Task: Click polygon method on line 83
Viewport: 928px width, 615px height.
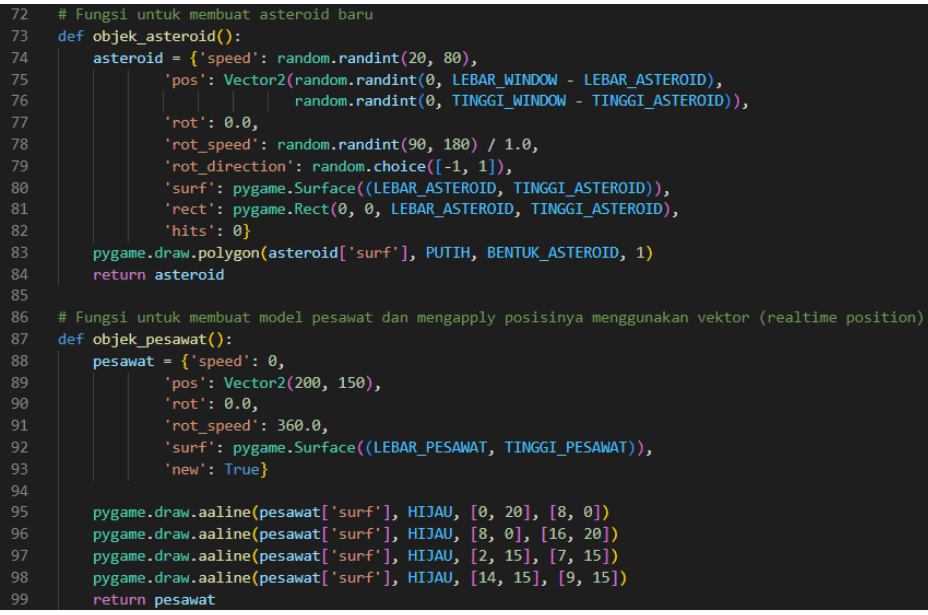Action: point(228,253)
